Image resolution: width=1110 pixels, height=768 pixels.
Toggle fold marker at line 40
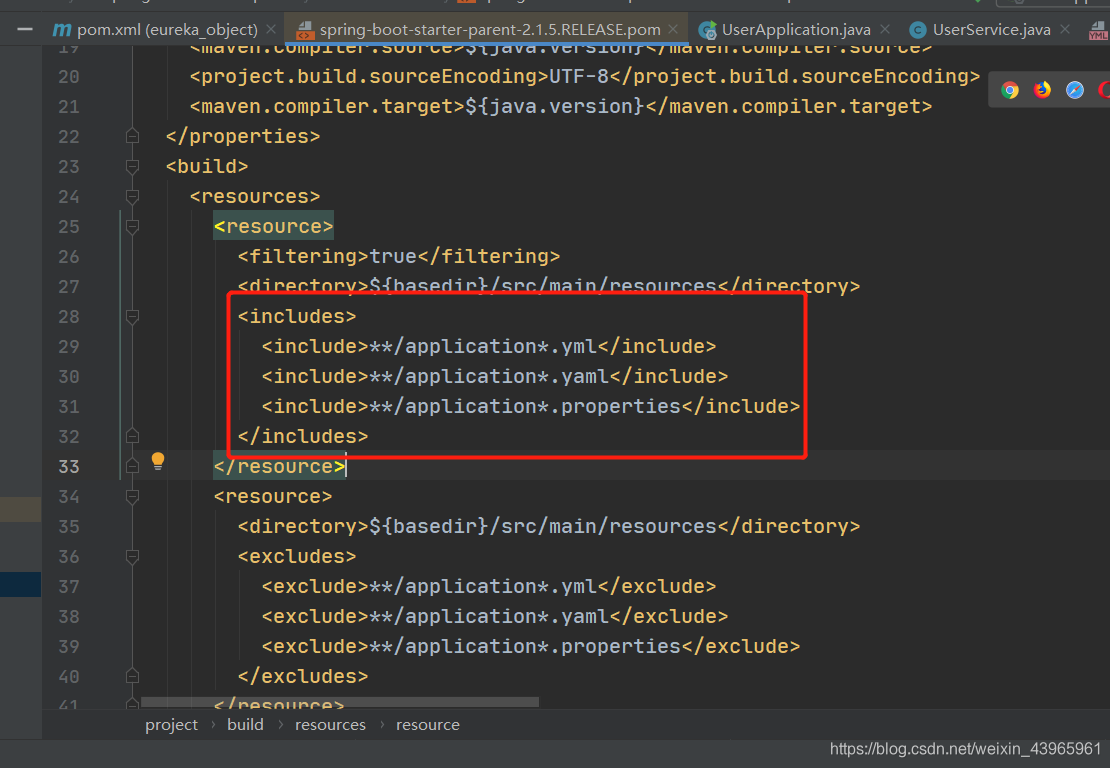132,676
